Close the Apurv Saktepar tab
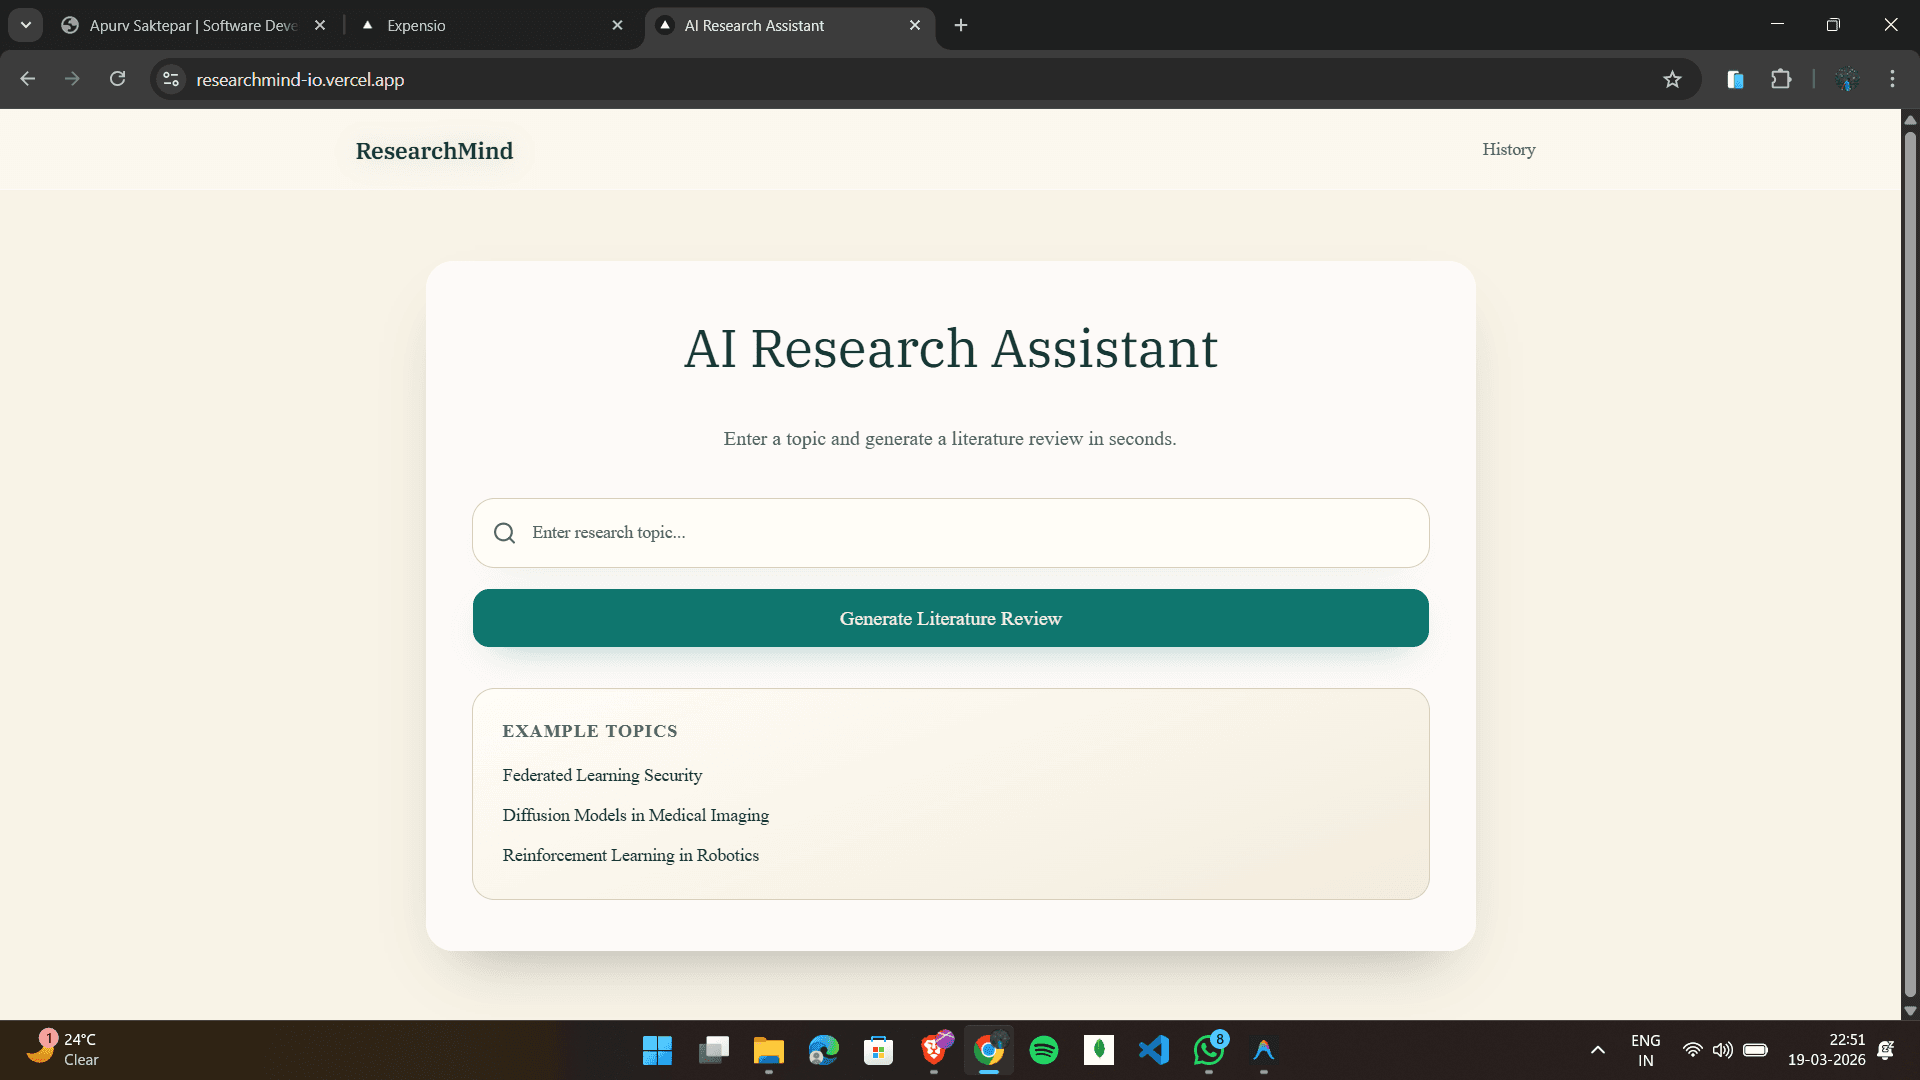1920x1080 pixels. click(320, 25)
